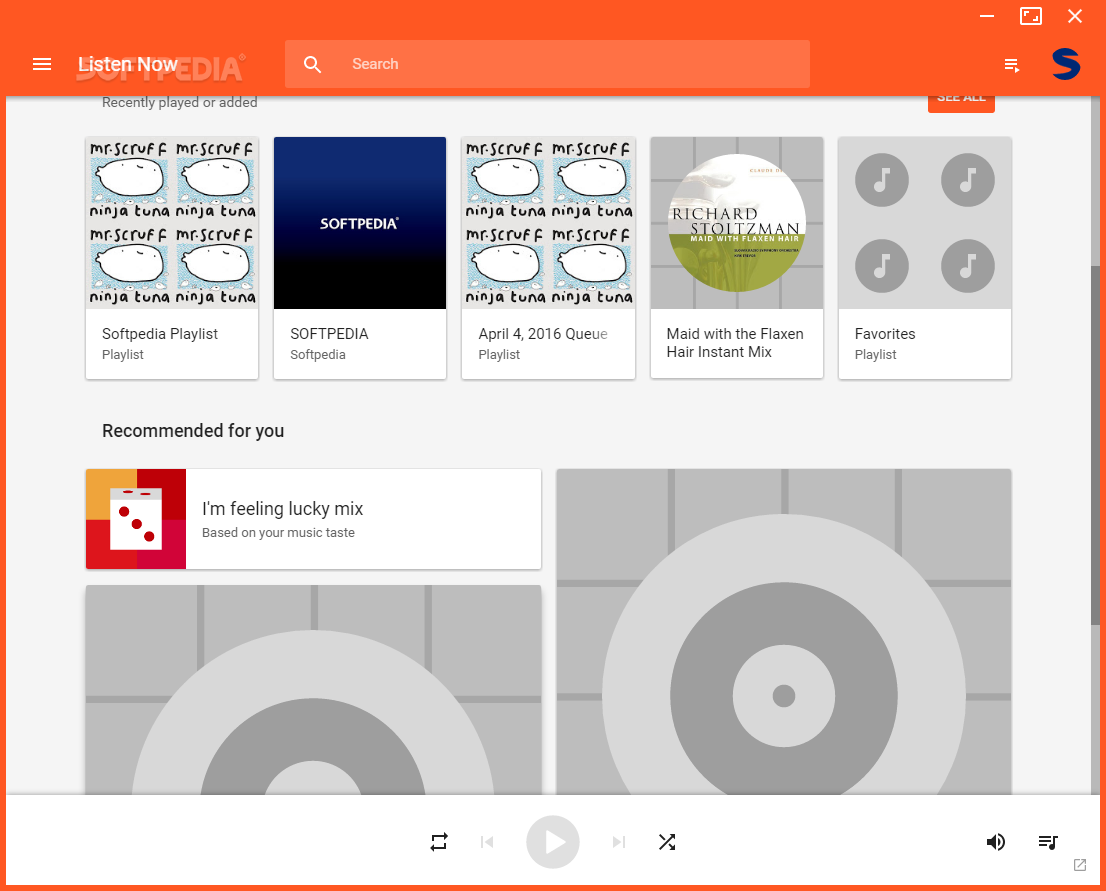
Task: Open Favorites playlist placeholder artwork
Action: pyautogui.click(x=925, y=223)
